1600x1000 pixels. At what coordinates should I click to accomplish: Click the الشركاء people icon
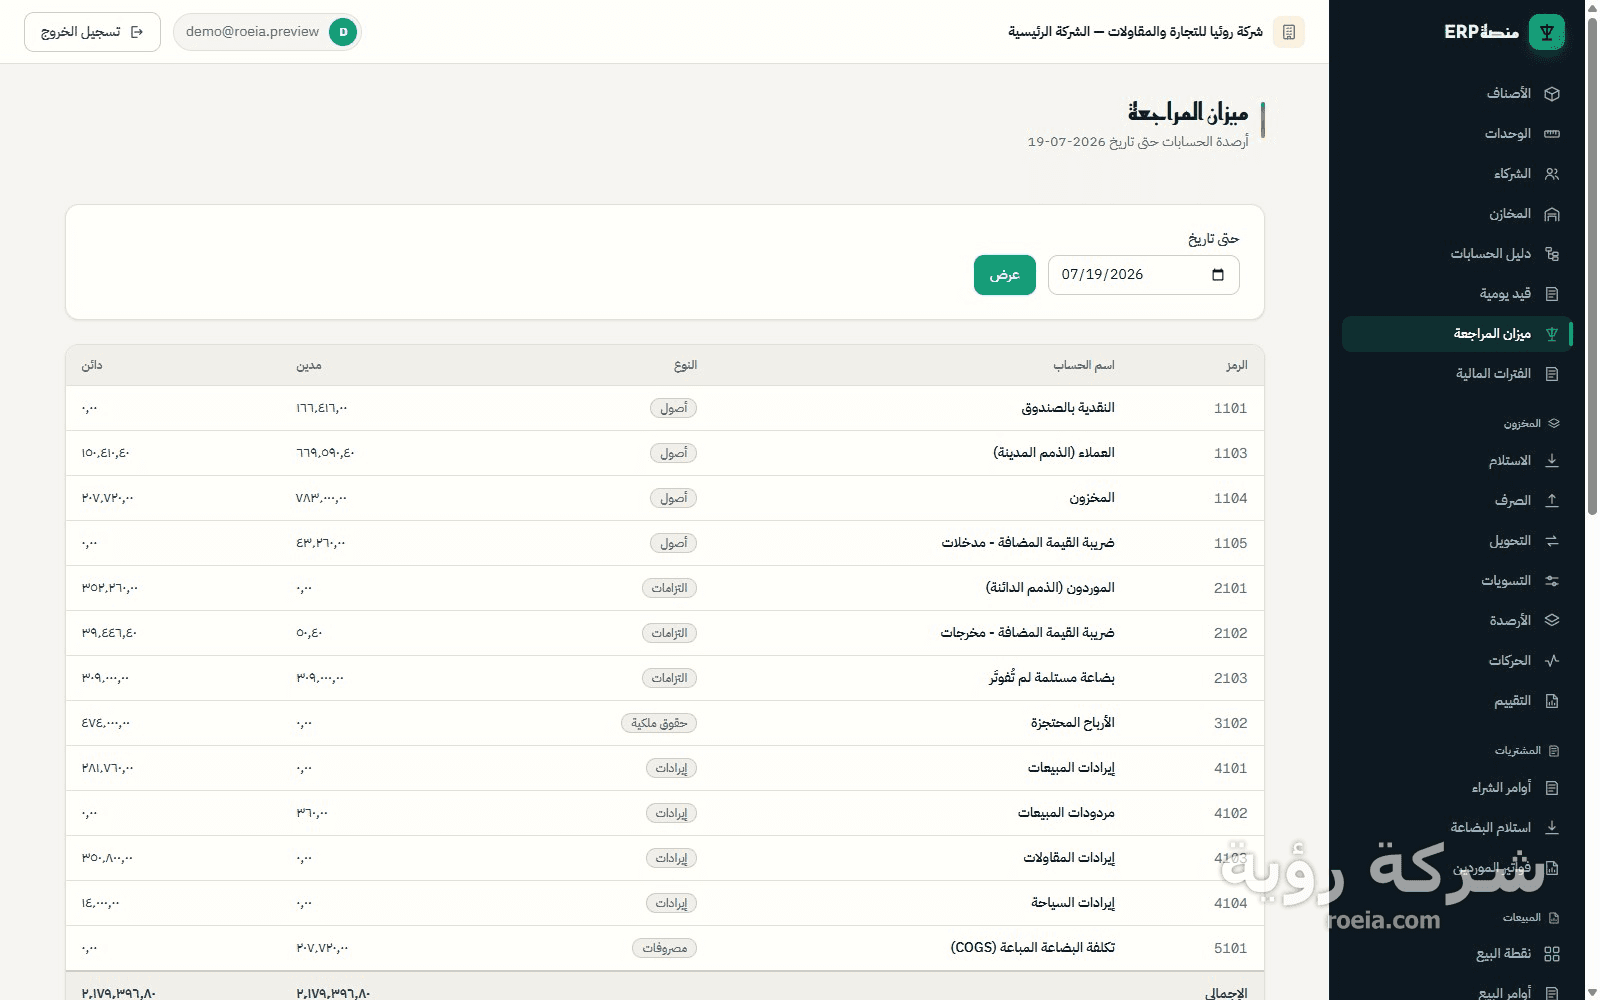1552,174
